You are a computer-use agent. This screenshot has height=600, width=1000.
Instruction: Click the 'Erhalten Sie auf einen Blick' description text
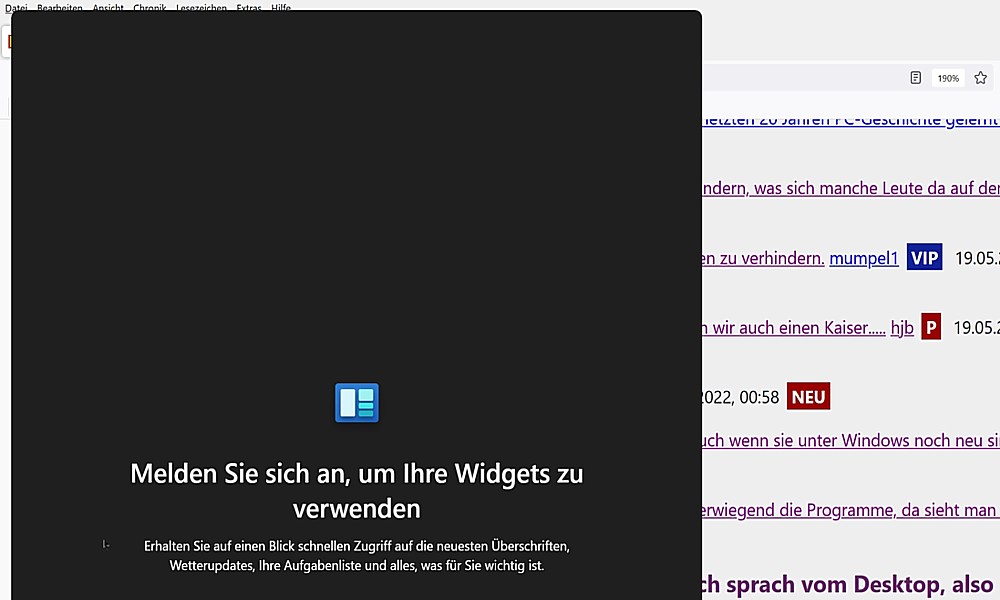point(357,556)
